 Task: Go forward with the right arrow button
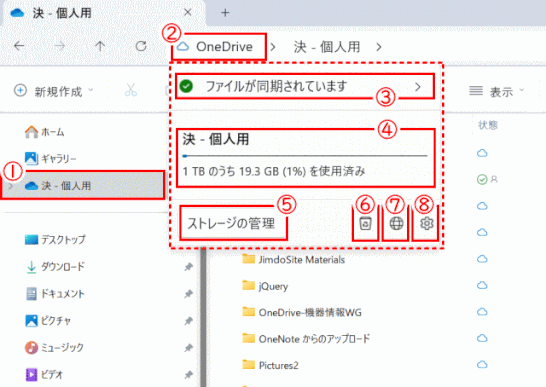point(60,46)
